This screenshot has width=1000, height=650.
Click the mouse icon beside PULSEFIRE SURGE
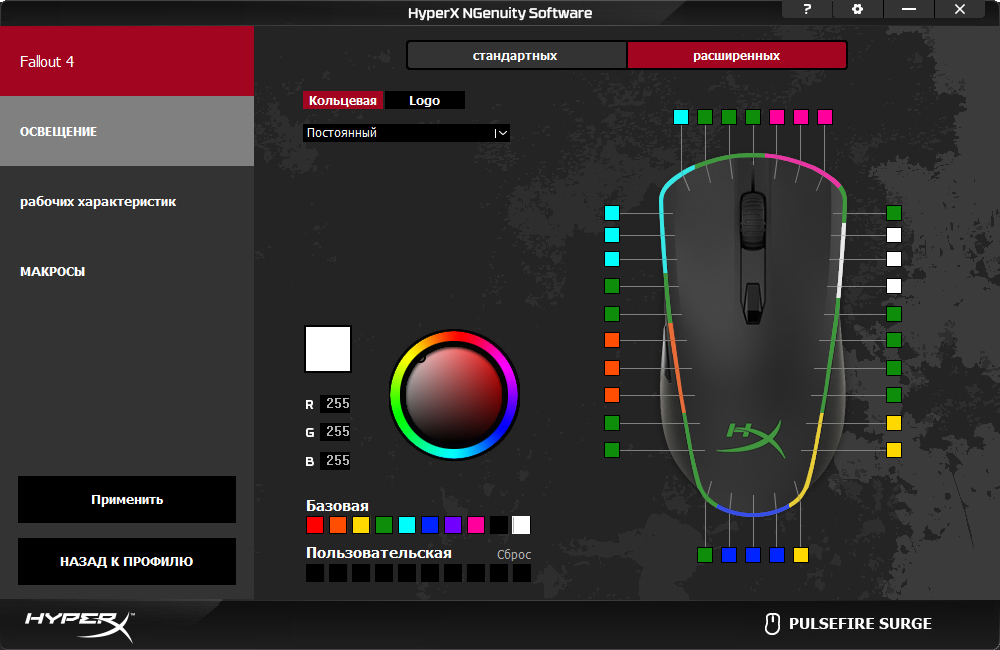(x=772, y=623)
